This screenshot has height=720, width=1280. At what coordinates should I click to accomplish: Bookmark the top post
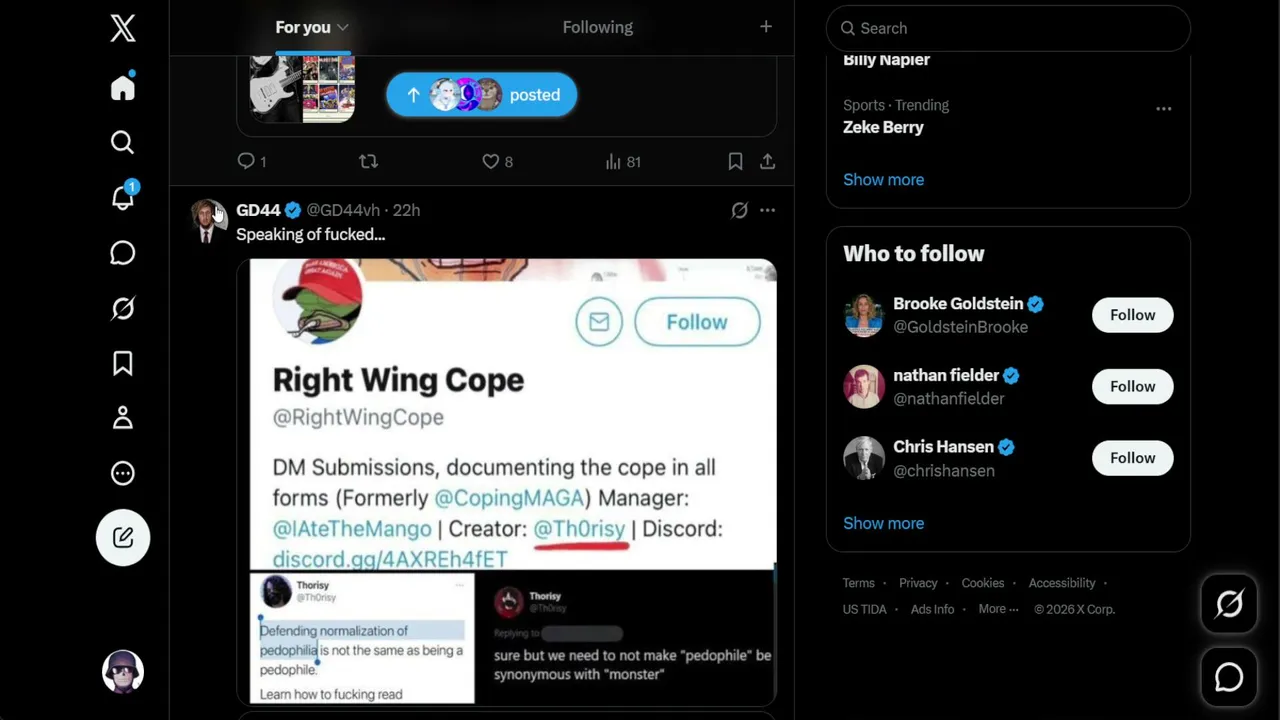pyautogui.click(x=735, y=161)
